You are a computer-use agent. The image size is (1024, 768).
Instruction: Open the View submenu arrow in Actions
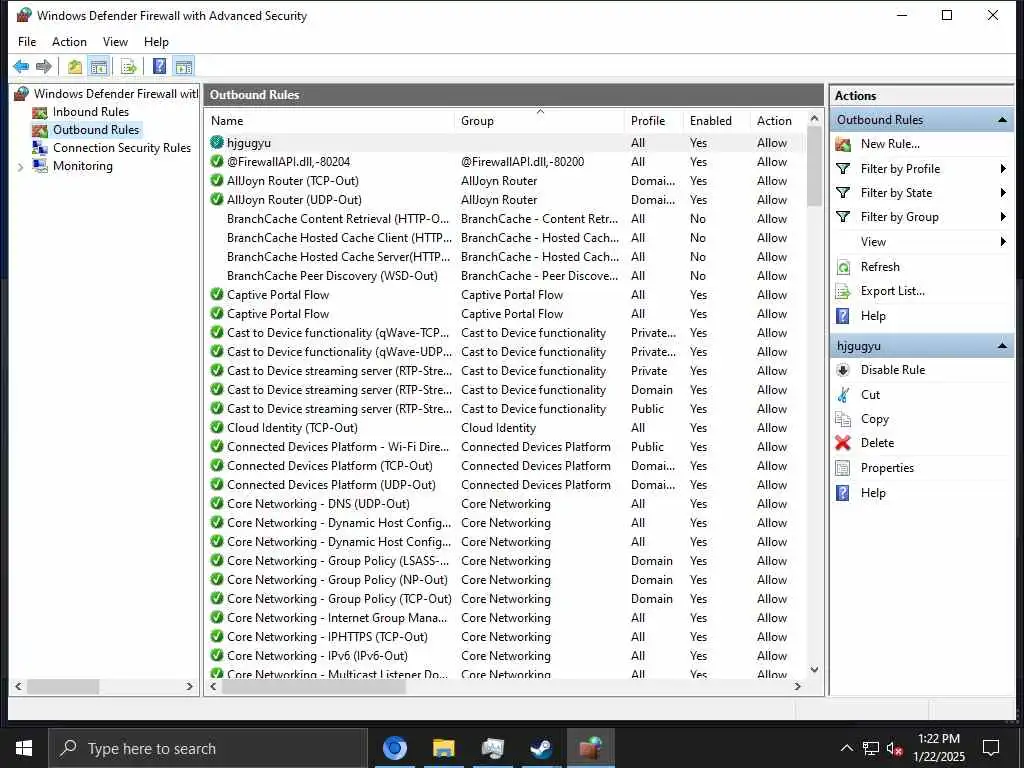click(x=1003, y=242)
